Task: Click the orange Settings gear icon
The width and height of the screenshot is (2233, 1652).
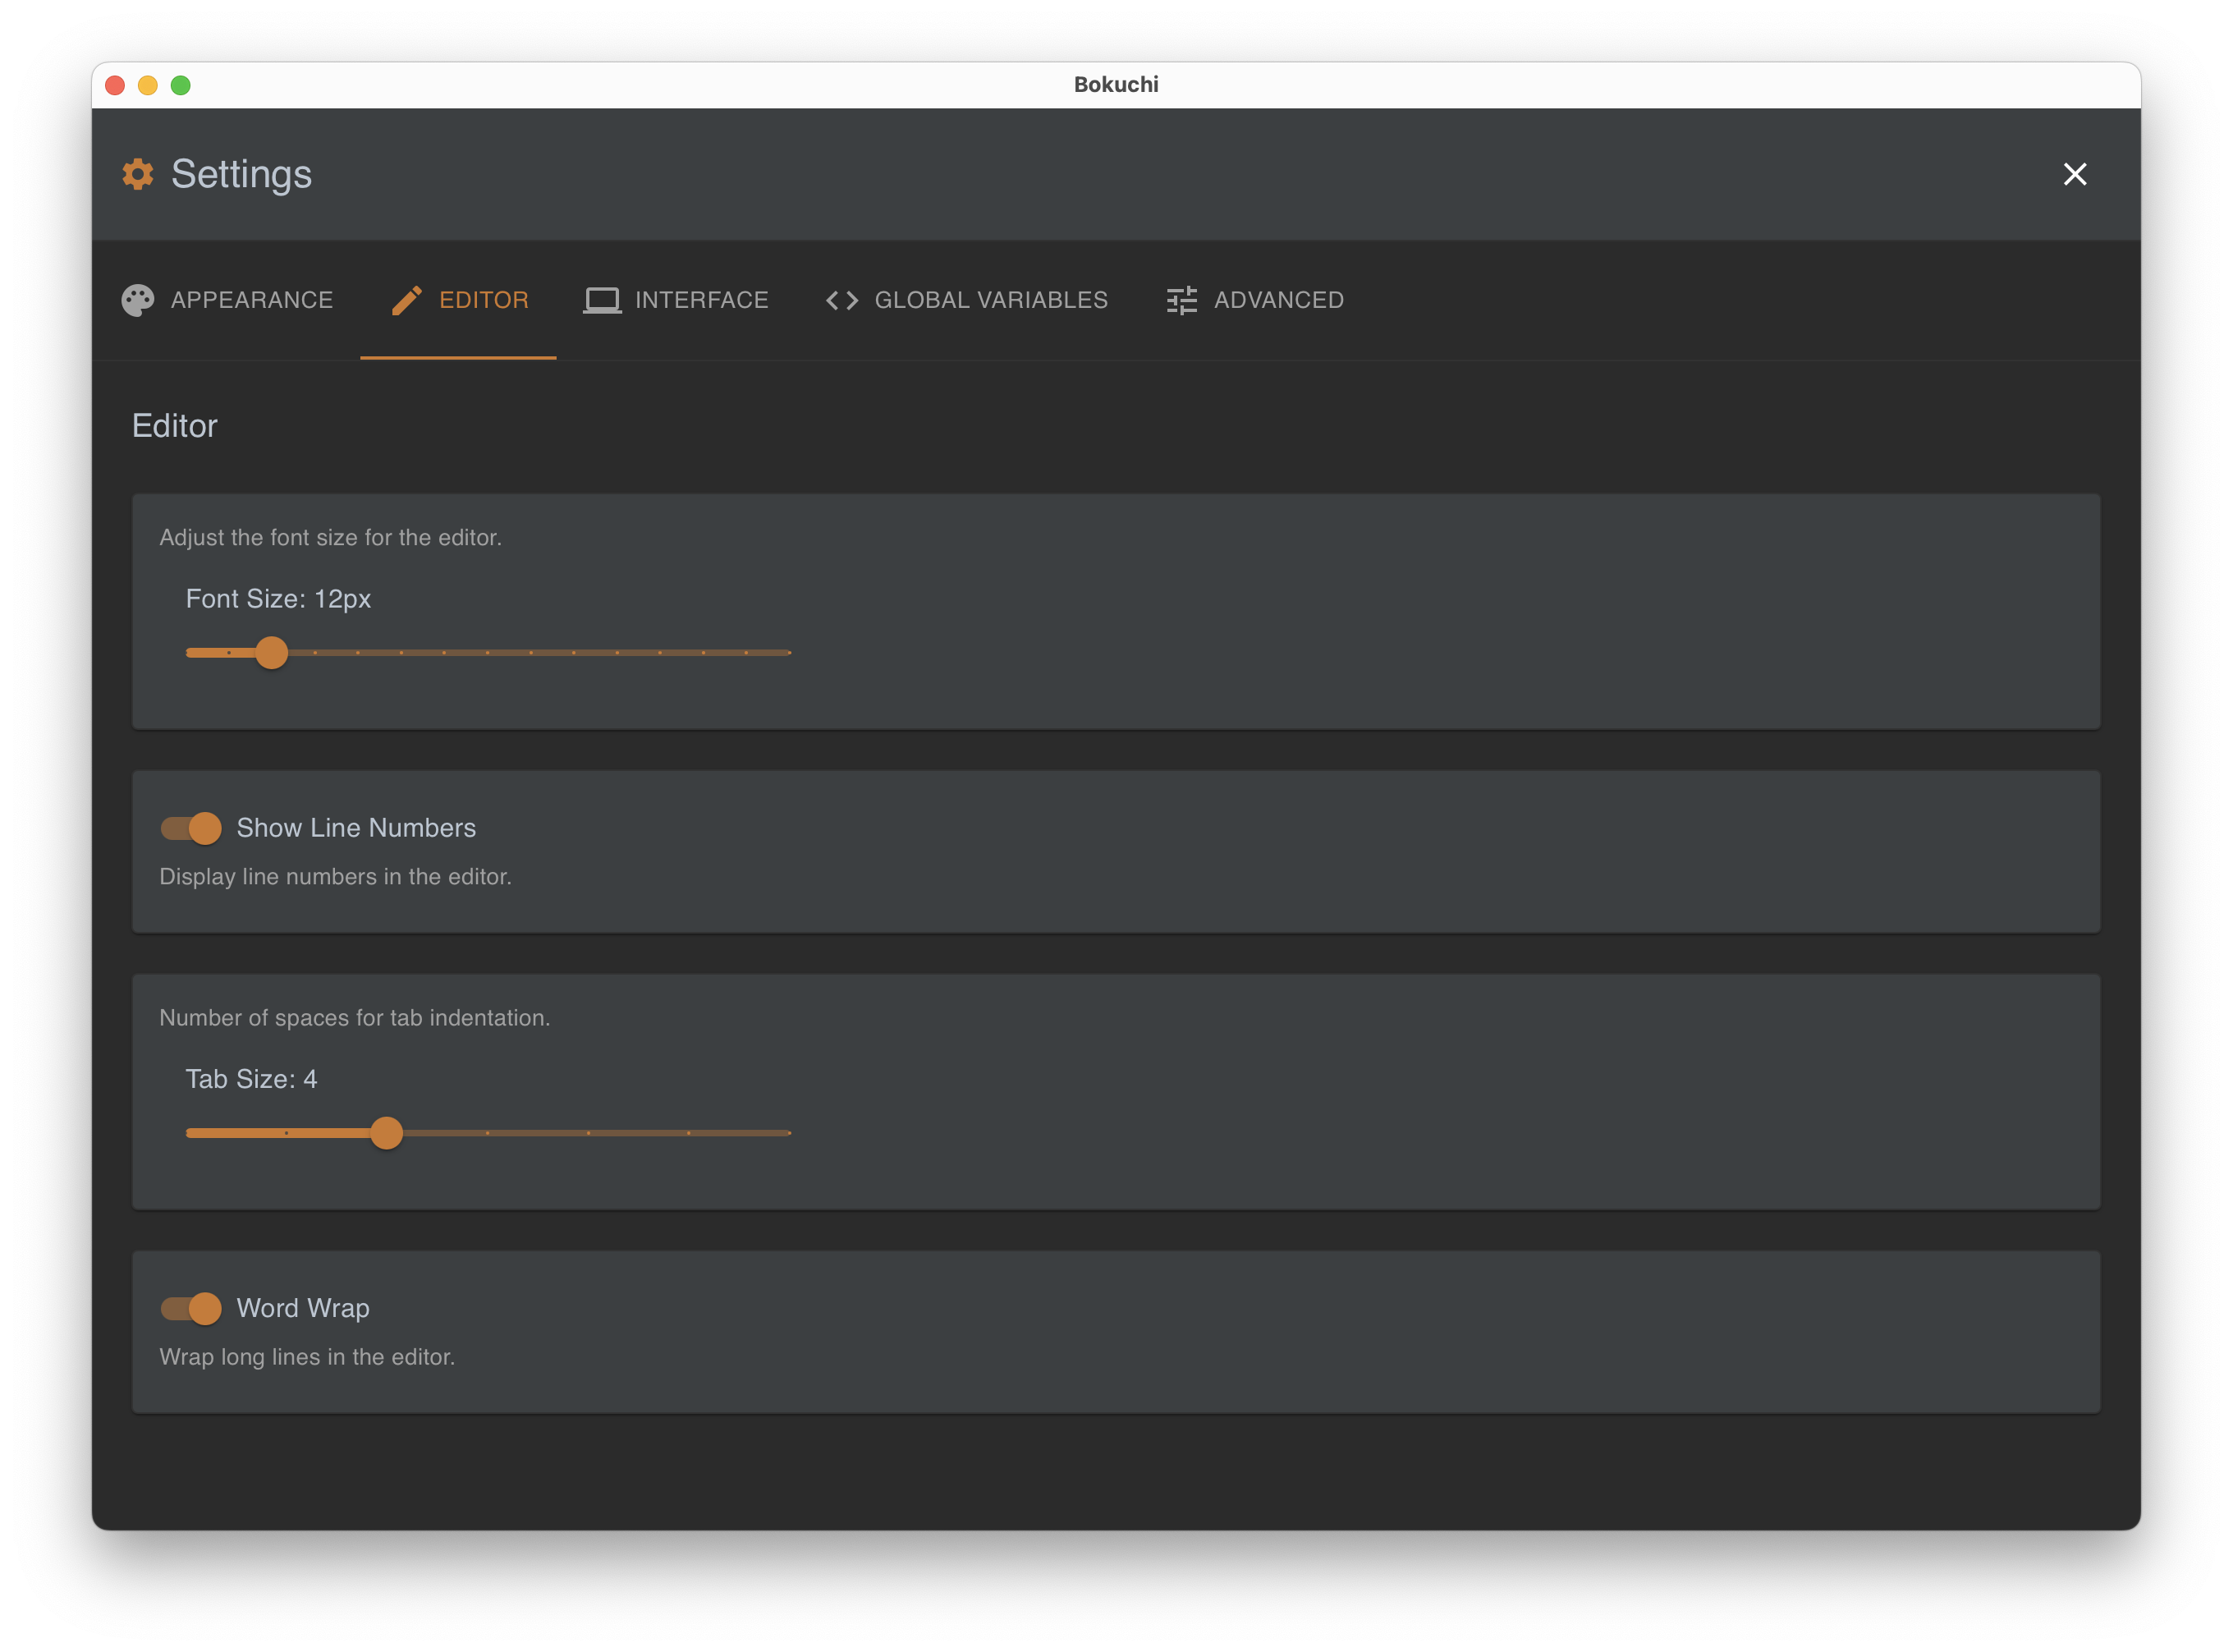Action: point(138,174)
